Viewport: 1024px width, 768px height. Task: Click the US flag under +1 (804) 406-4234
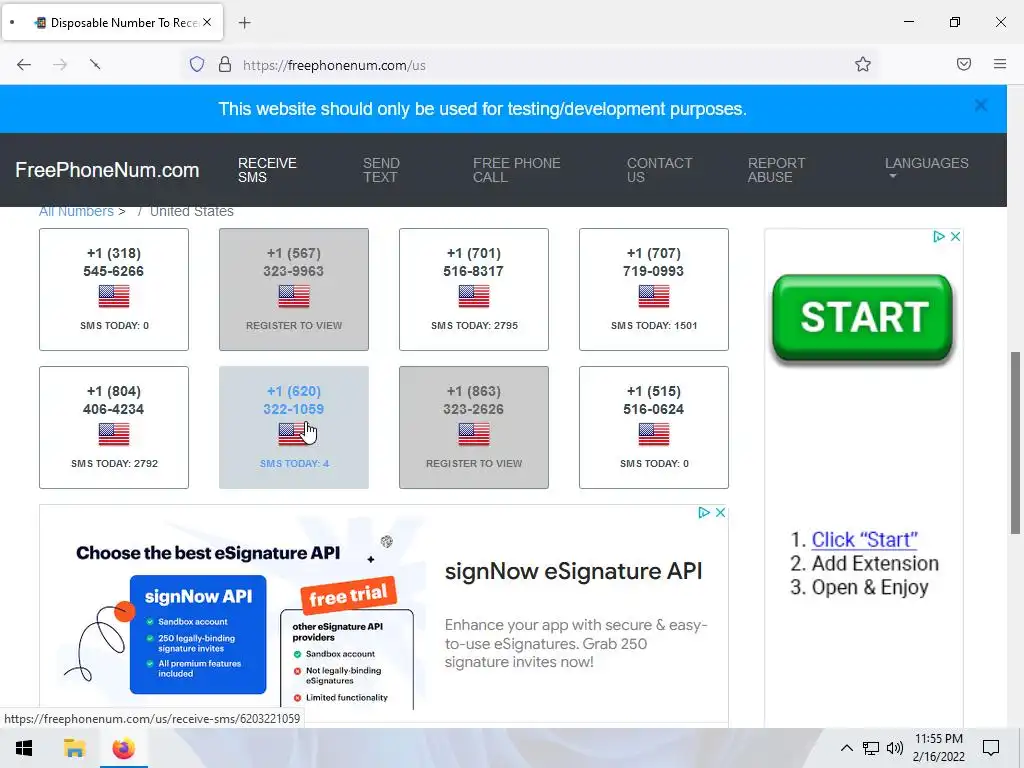(114, 434)
